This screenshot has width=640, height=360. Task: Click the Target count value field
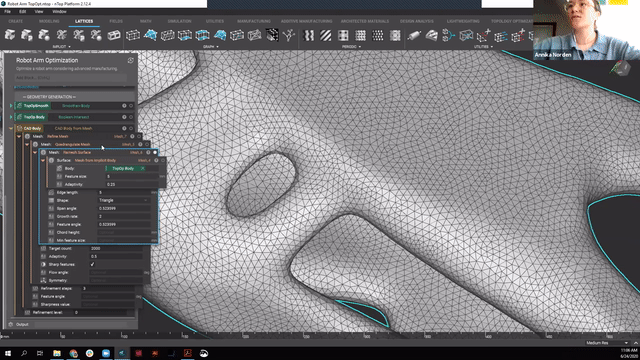(116, 248)
